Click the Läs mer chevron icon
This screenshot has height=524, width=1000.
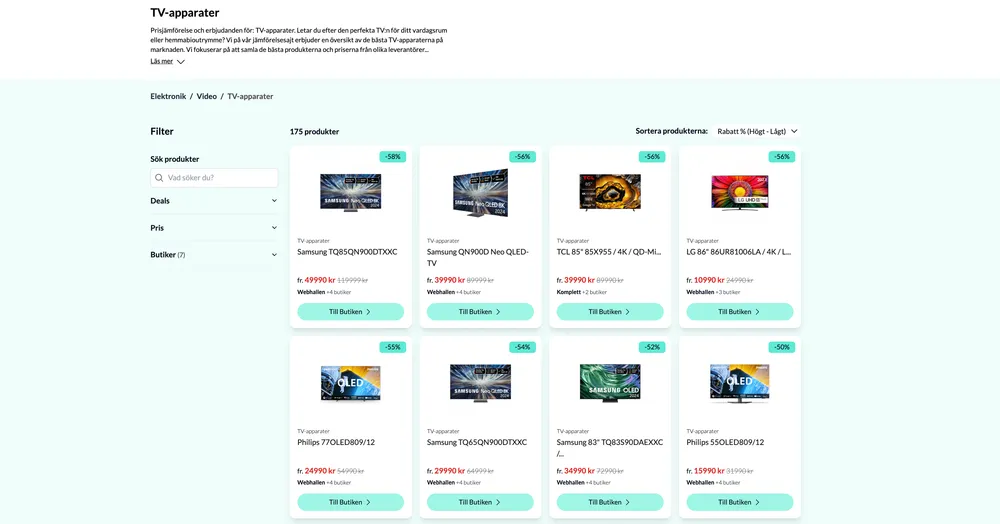pyautogui.click(x=180, y=62)
